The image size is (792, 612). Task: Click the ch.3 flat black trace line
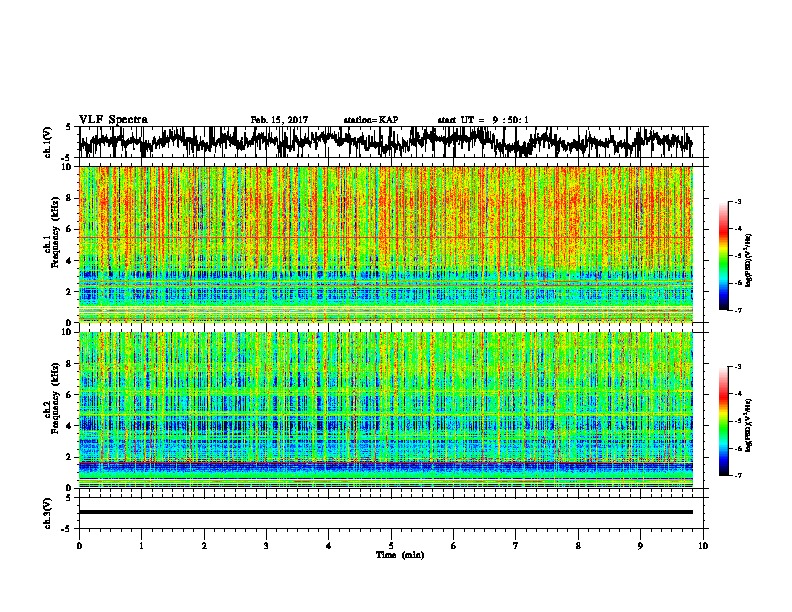pos(386,512)
